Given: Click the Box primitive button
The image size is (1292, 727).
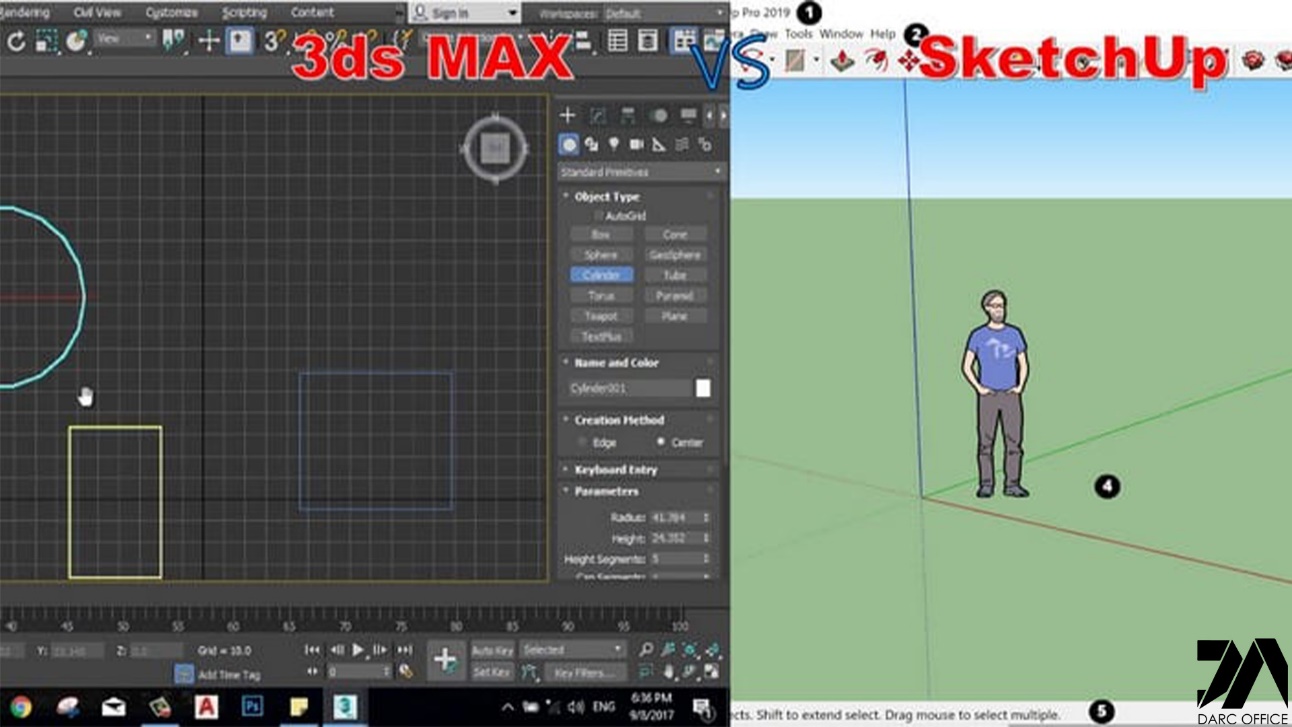Looking at the screenshot, I should pyautogui.click(x=601, y=234).
